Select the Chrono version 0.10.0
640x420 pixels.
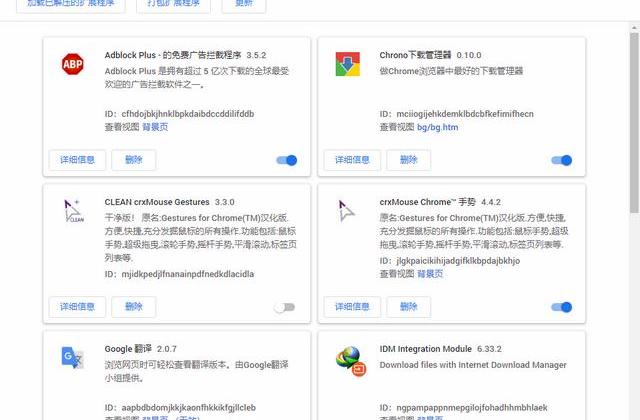coord(469,55)
